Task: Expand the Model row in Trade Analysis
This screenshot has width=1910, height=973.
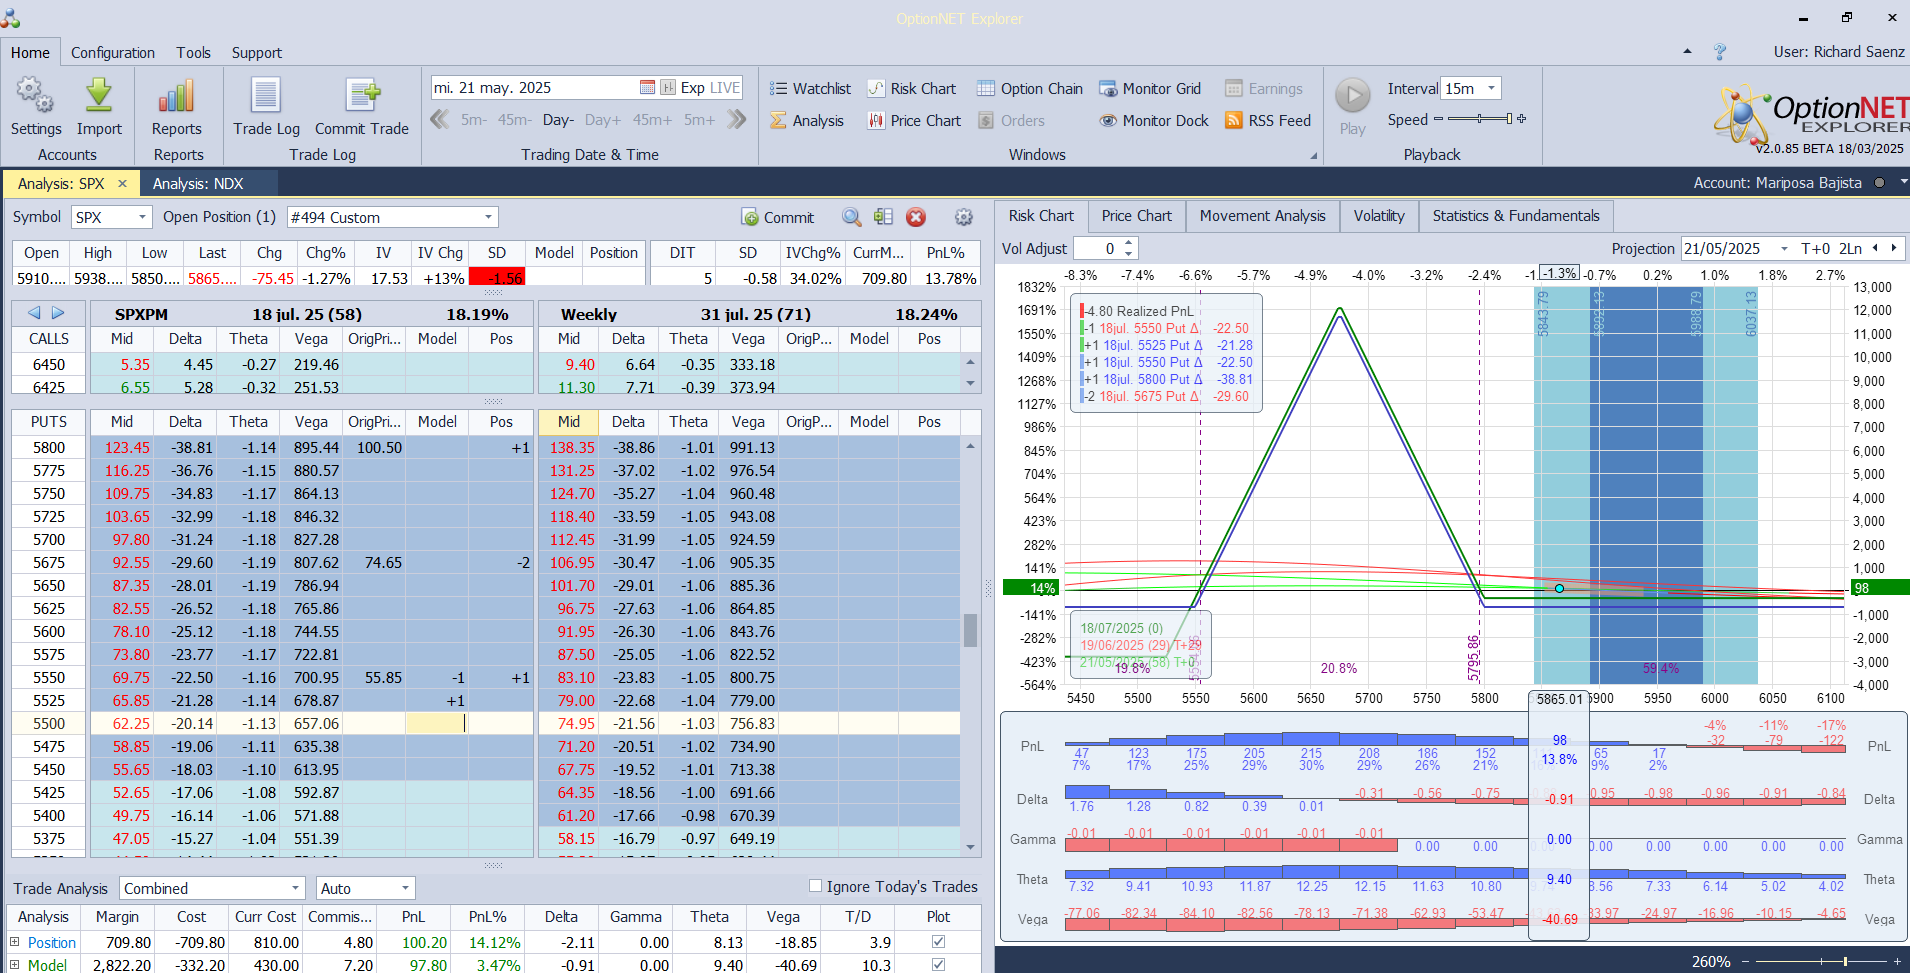Action: pyautogui.click(x=15, y=965)
